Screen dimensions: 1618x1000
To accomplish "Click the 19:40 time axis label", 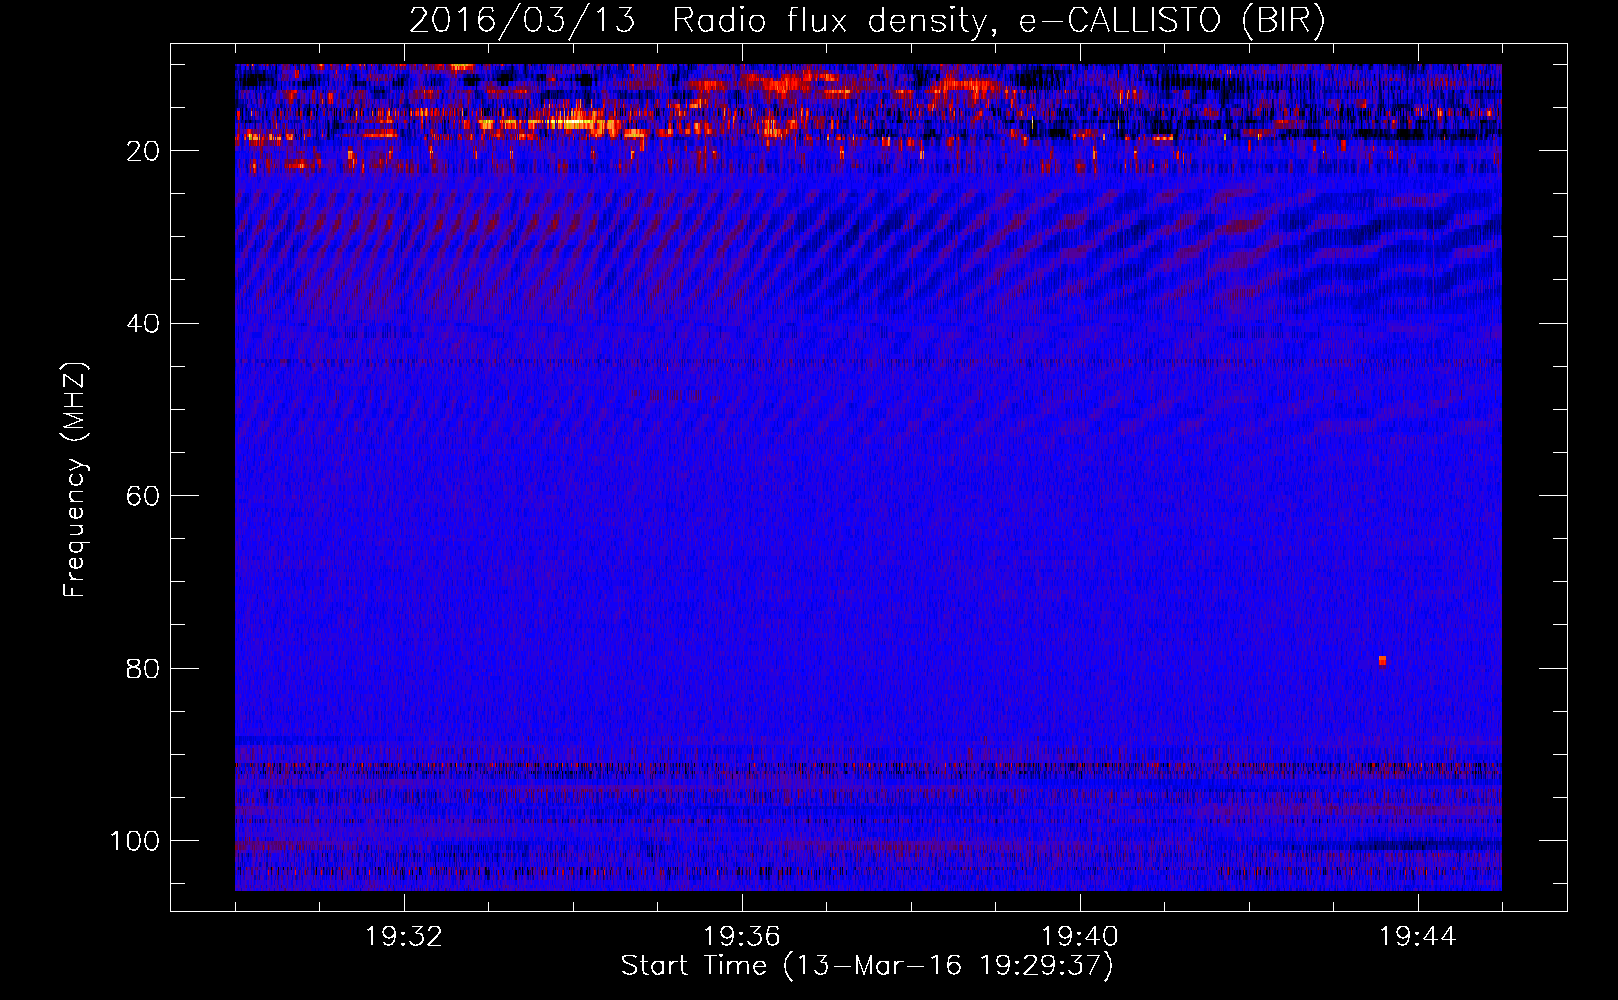I will point(1080,937).
